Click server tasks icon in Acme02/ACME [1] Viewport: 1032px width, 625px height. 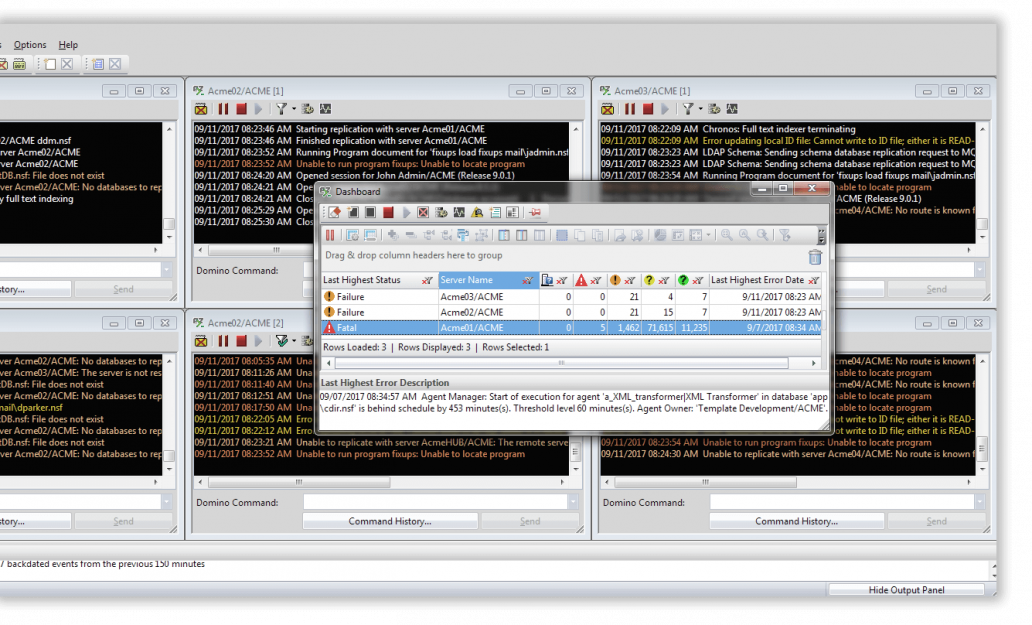(x=307, y=109)
